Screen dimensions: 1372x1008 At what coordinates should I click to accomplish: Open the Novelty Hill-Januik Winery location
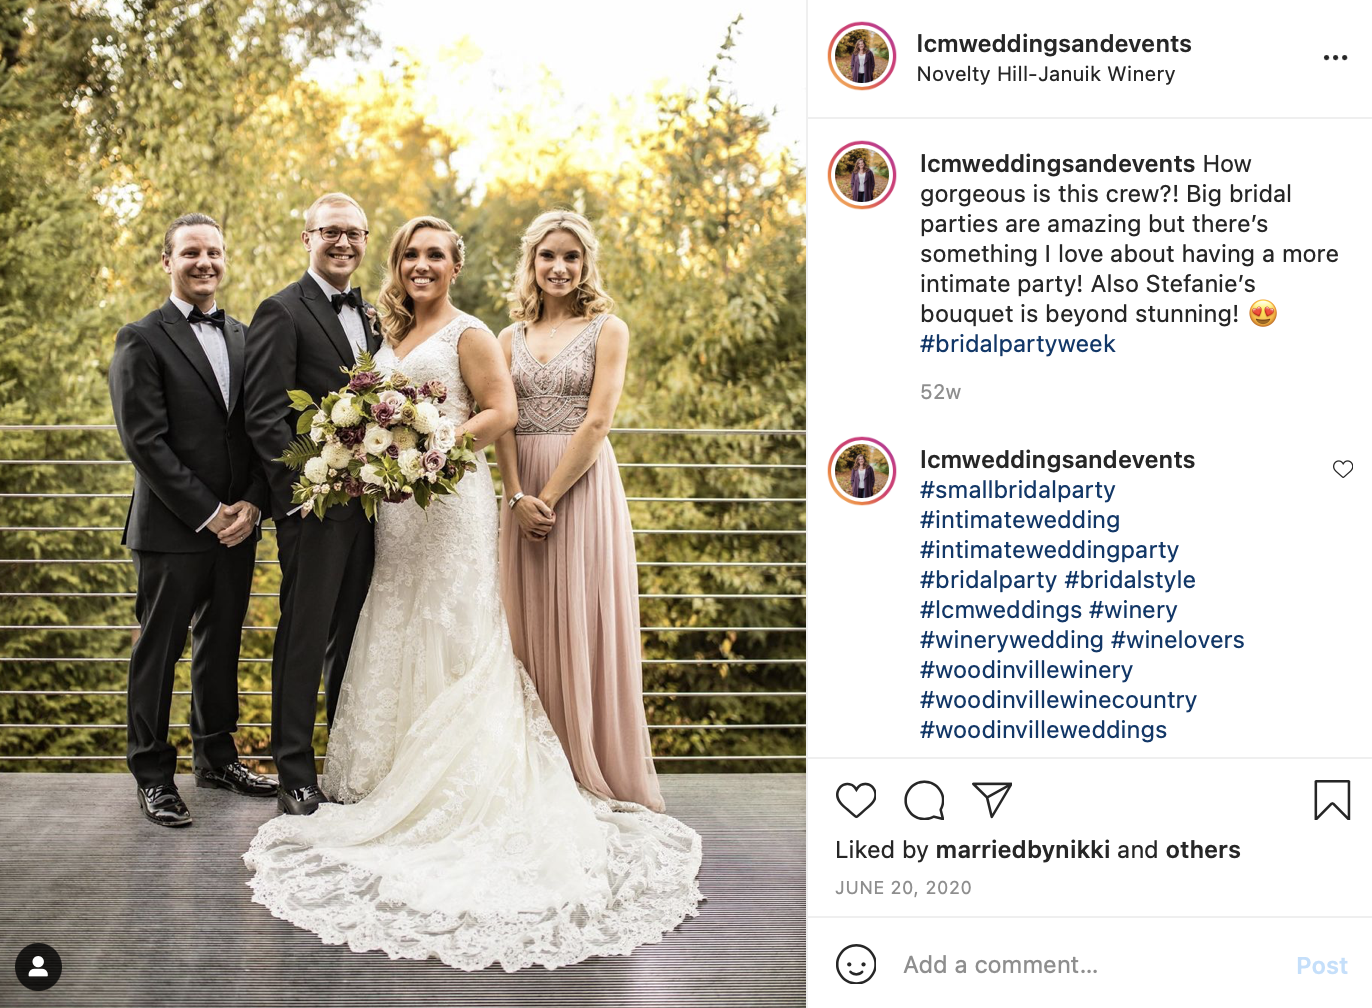click(1046, 74)
